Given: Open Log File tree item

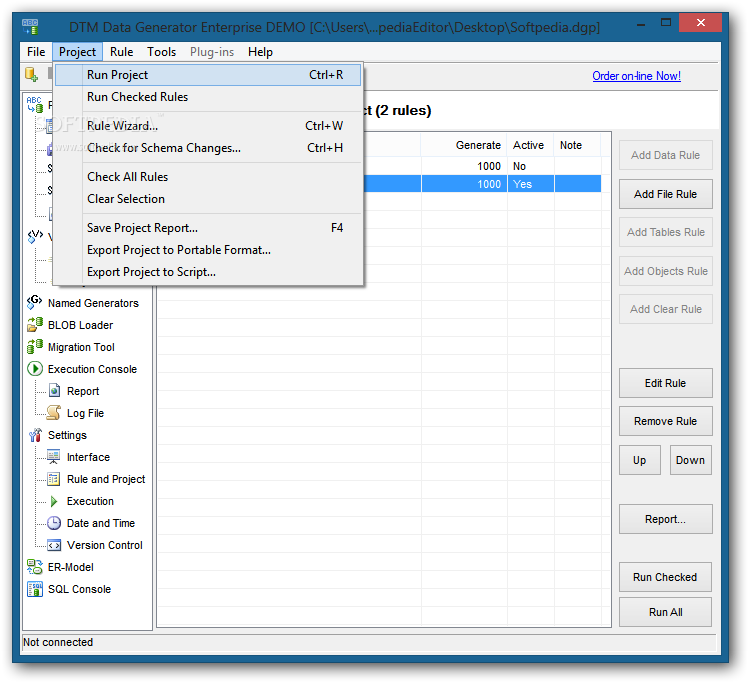Looking at the screenshot, I should pyautogui.click(x=85, y=413).
